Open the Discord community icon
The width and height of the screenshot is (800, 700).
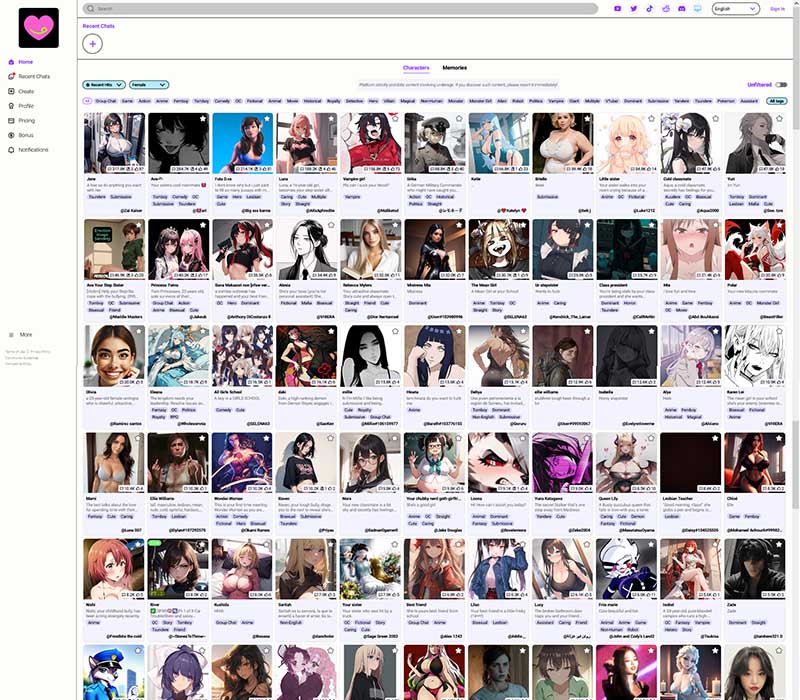tap(681, 9)
